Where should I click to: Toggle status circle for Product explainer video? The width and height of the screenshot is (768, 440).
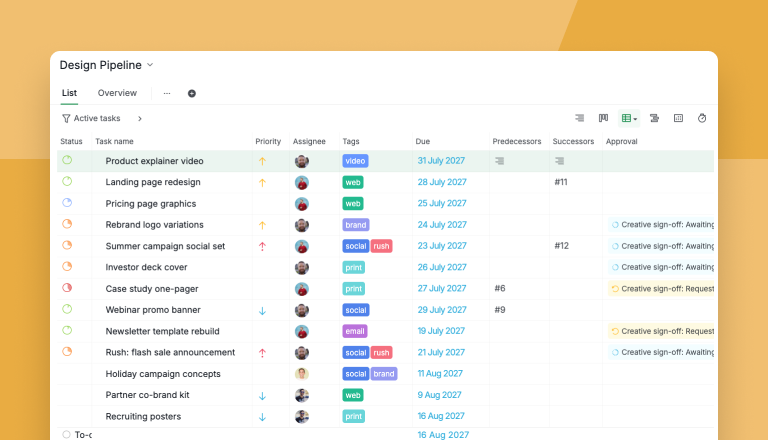[67, 160]
